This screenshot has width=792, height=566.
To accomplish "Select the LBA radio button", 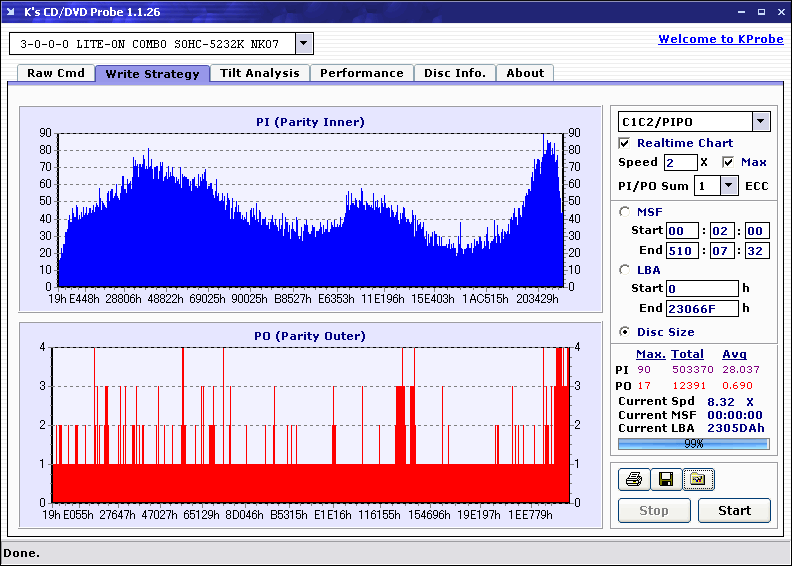I will 625,269.
